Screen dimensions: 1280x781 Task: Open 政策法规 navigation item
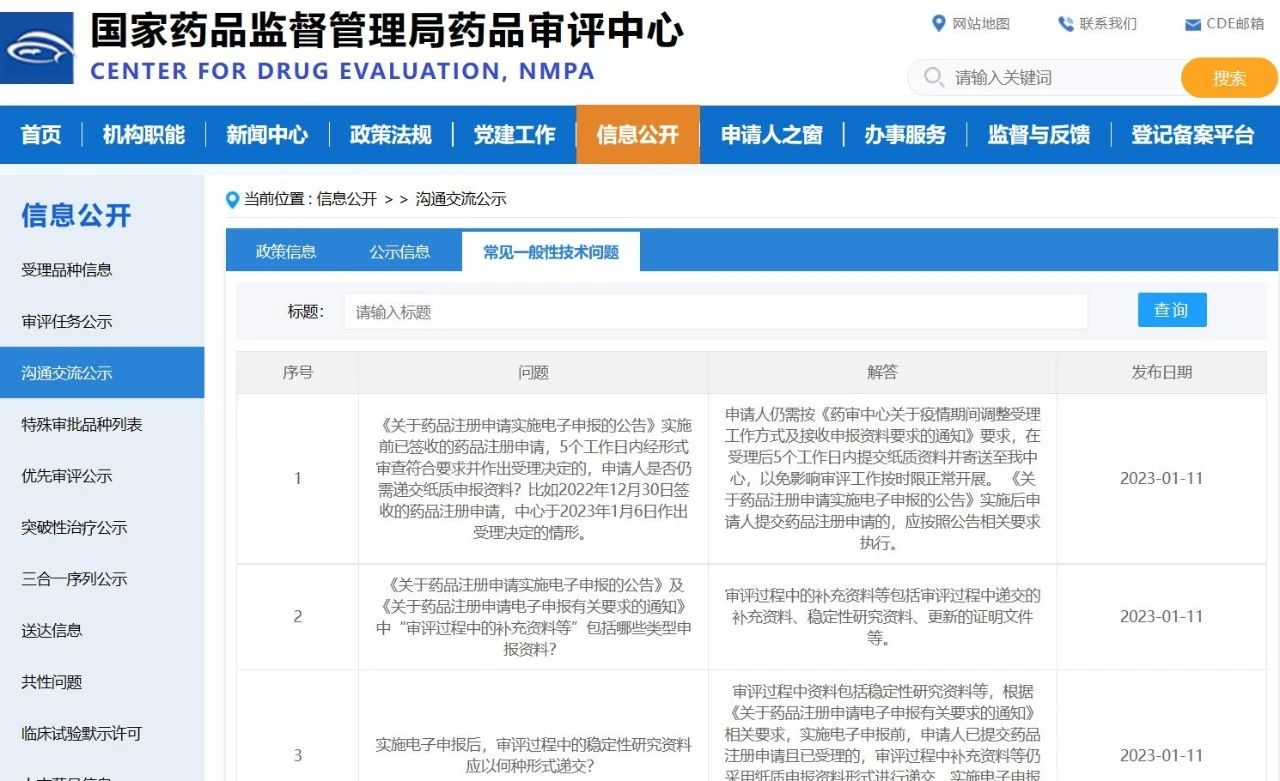tap(391, 135)
